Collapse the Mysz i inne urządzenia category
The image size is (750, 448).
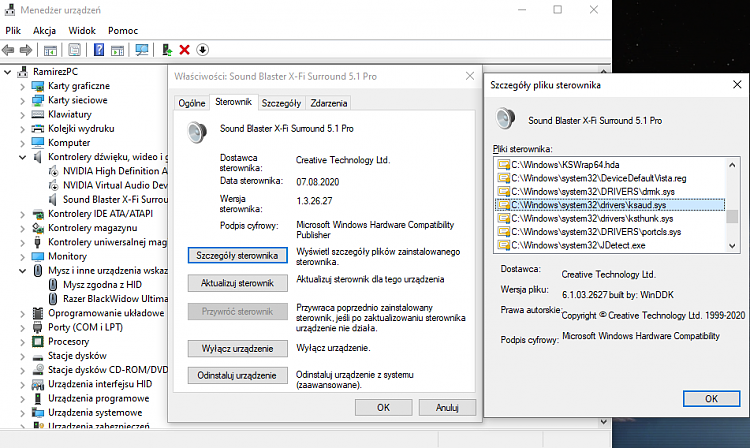click(24, 270)
